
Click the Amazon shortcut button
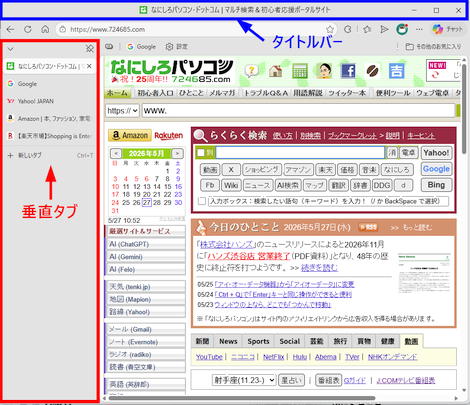(130, 135)
